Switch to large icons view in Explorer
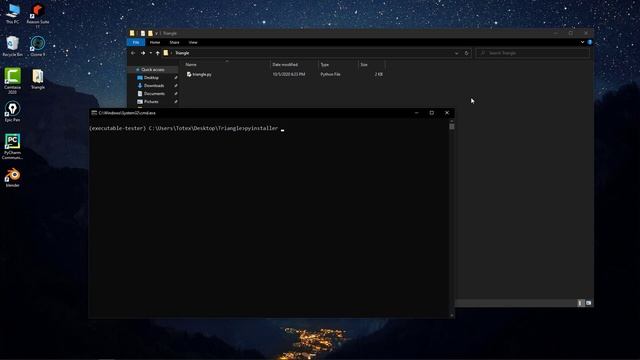Viewport: 640px width, 360px height. 588,303
